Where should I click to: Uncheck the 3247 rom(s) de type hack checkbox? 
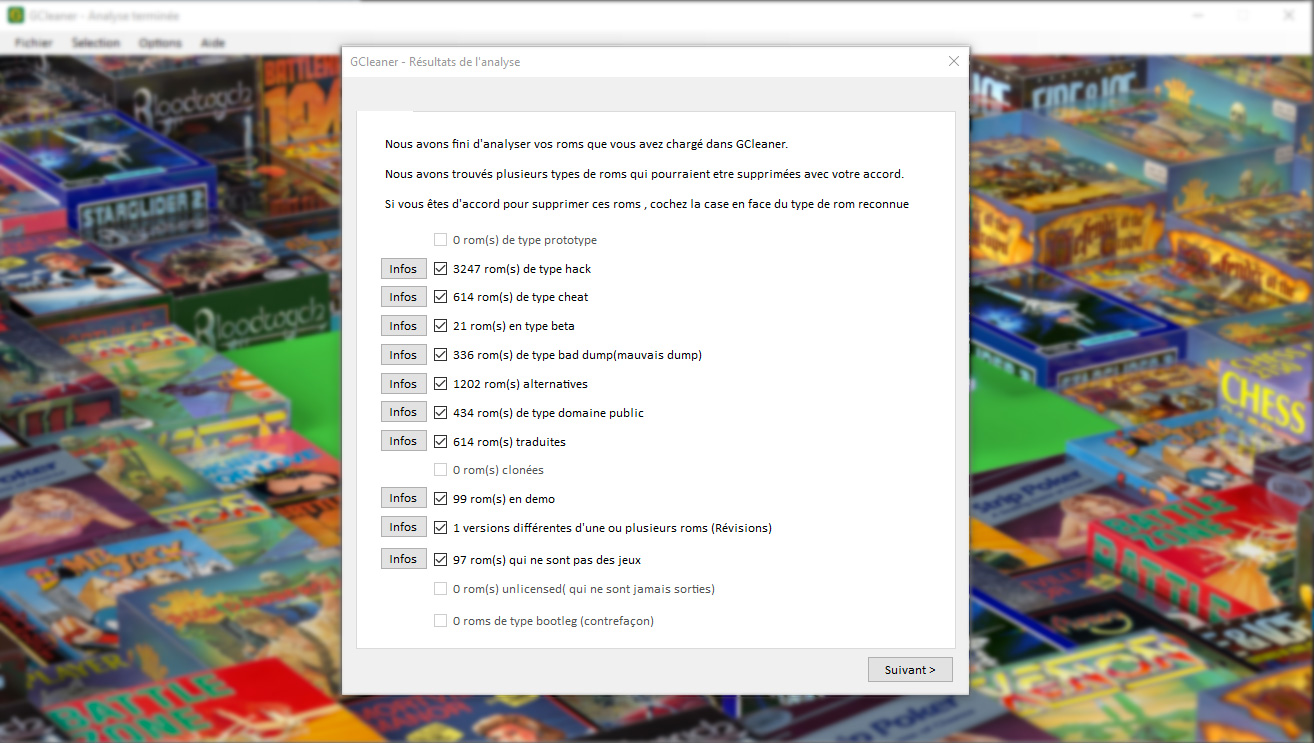pos(440,269)
